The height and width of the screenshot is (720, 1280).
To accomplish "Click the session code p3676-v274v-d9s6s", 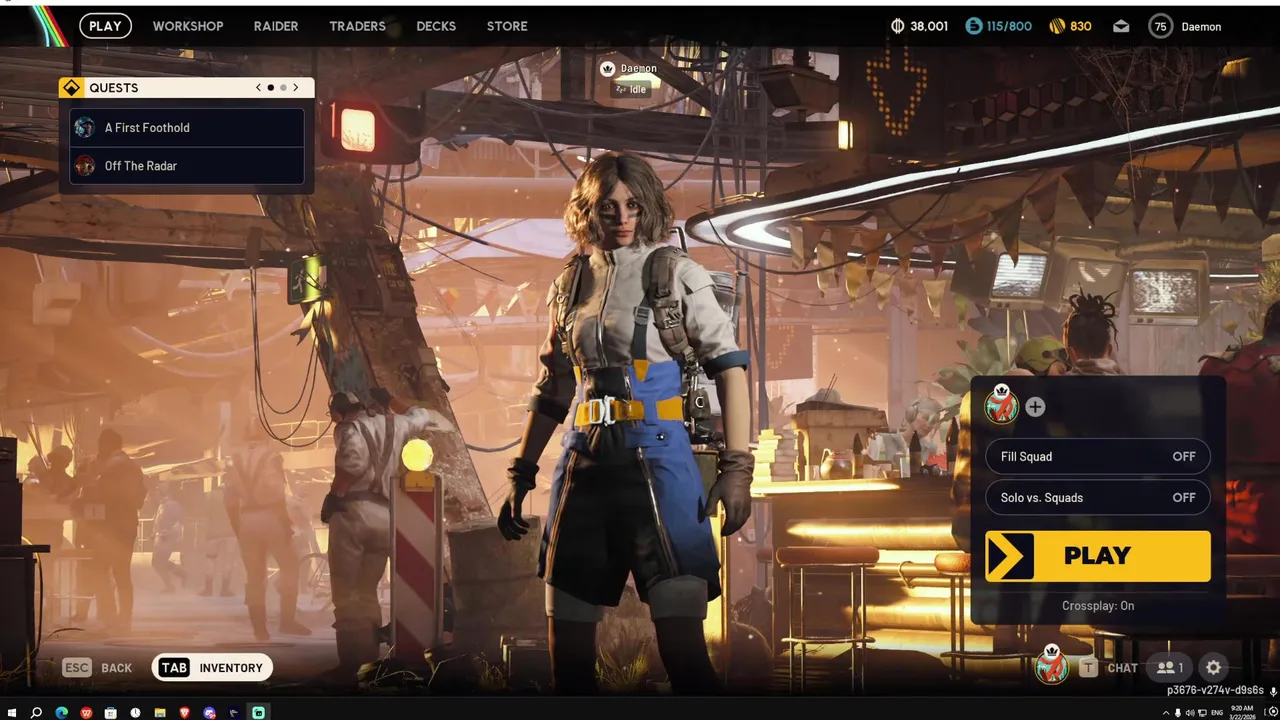I will [1215, 691].
